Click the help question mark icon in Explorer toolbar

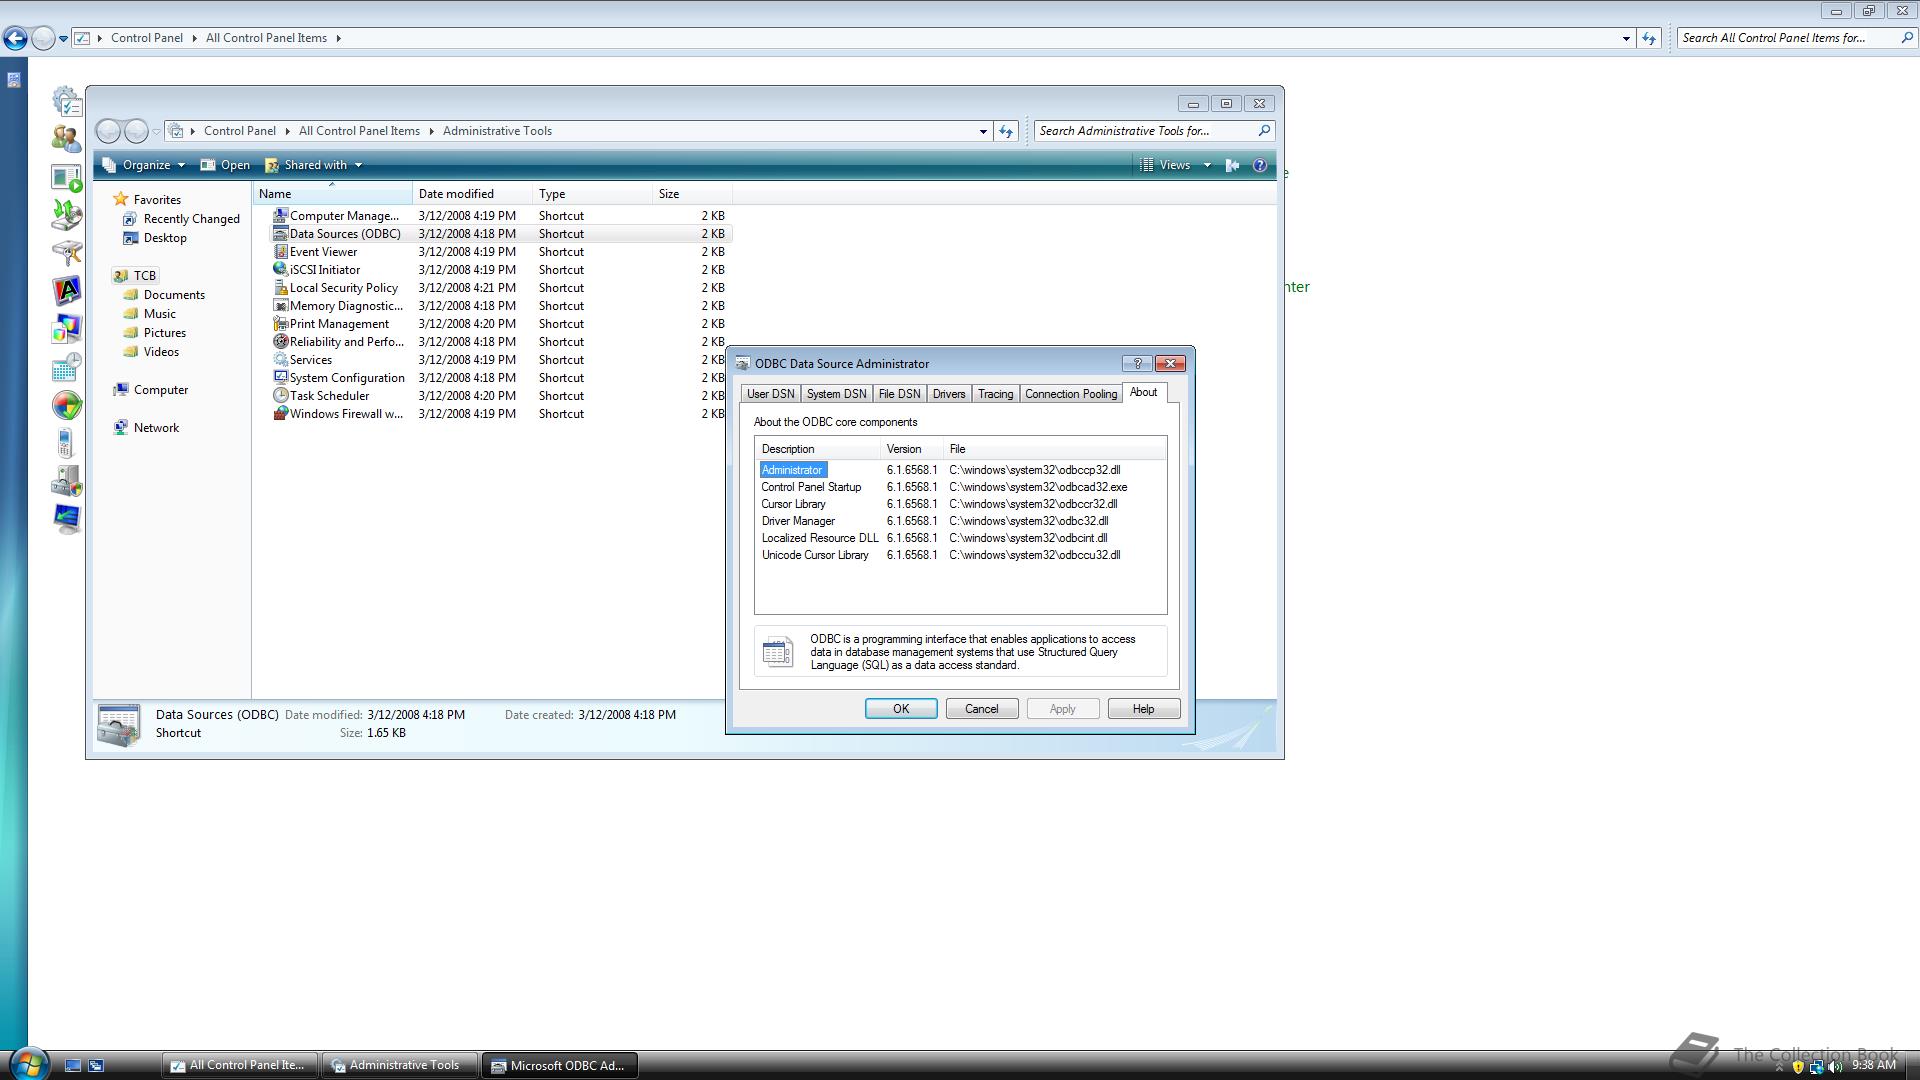1260,166
